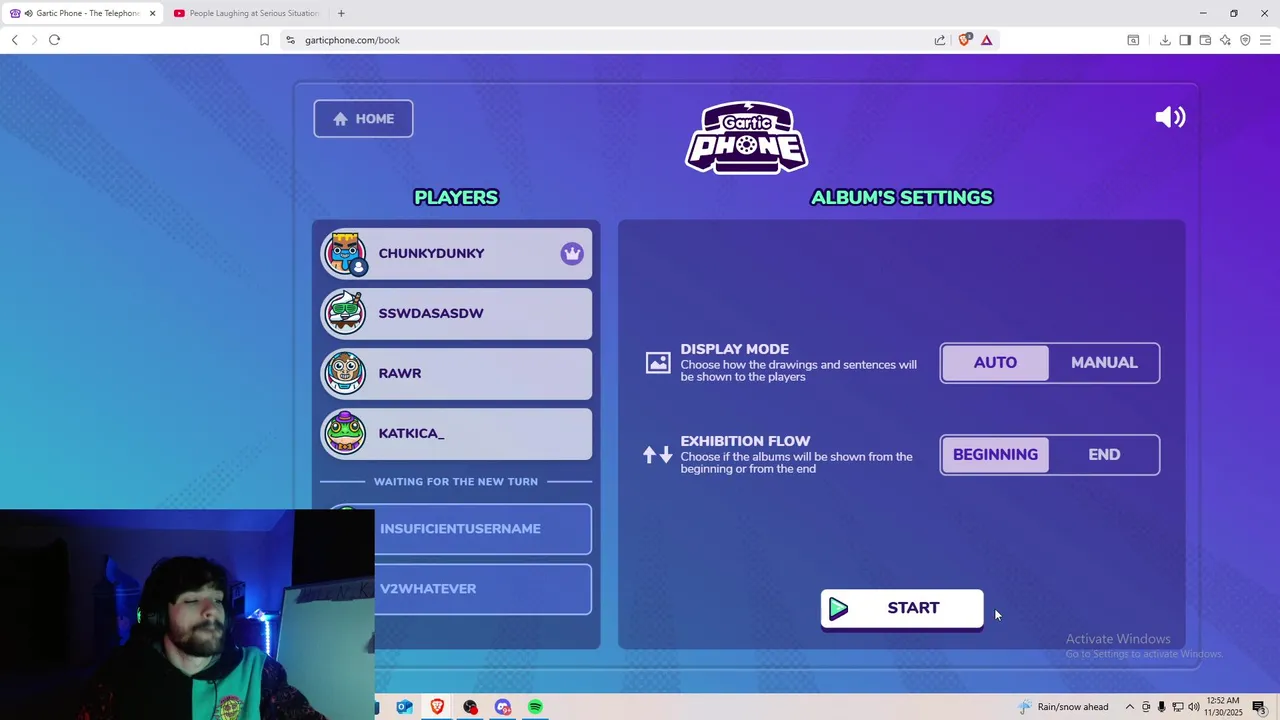Bookmark this page icon
This screenshot has height=720, width=1280.
(x=264, y=40)
